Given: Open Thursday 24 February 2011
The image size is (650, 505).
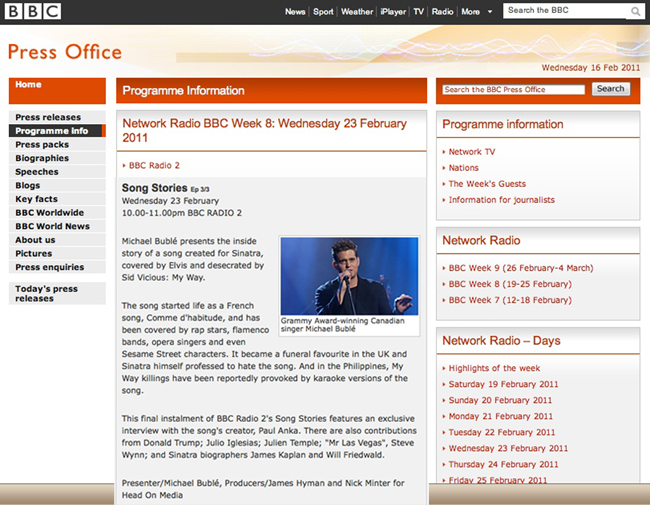Looking at the screenshot, I should point(503,464).
